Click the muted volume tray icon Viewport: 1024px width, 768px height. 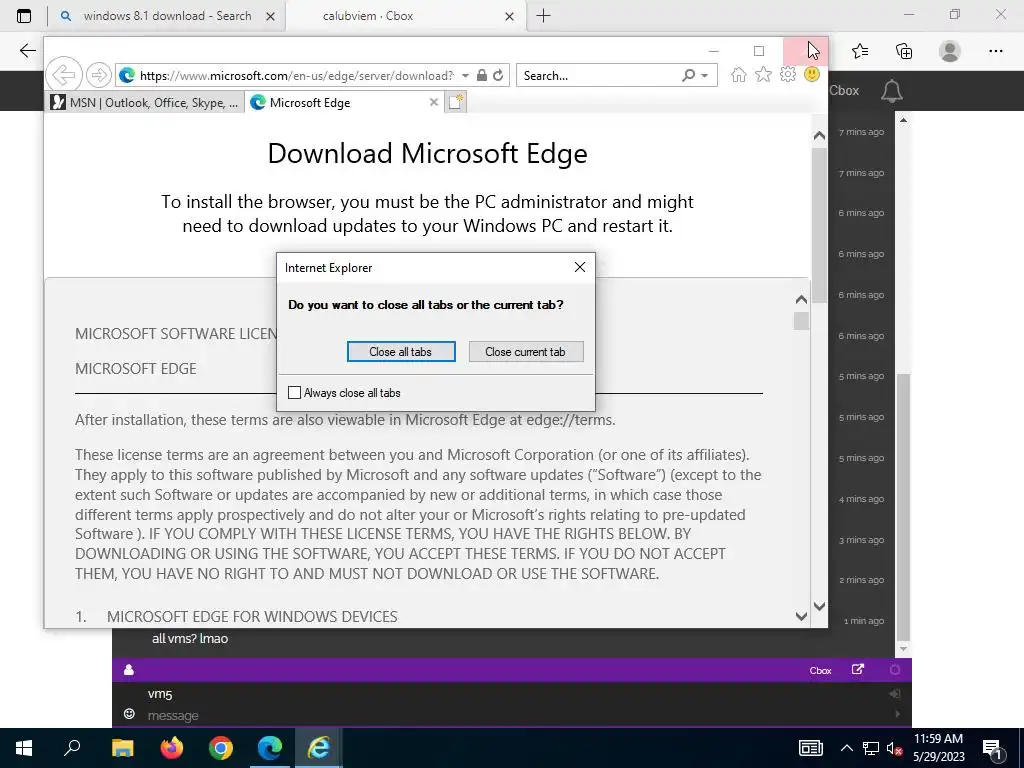[x=895, y=748]
